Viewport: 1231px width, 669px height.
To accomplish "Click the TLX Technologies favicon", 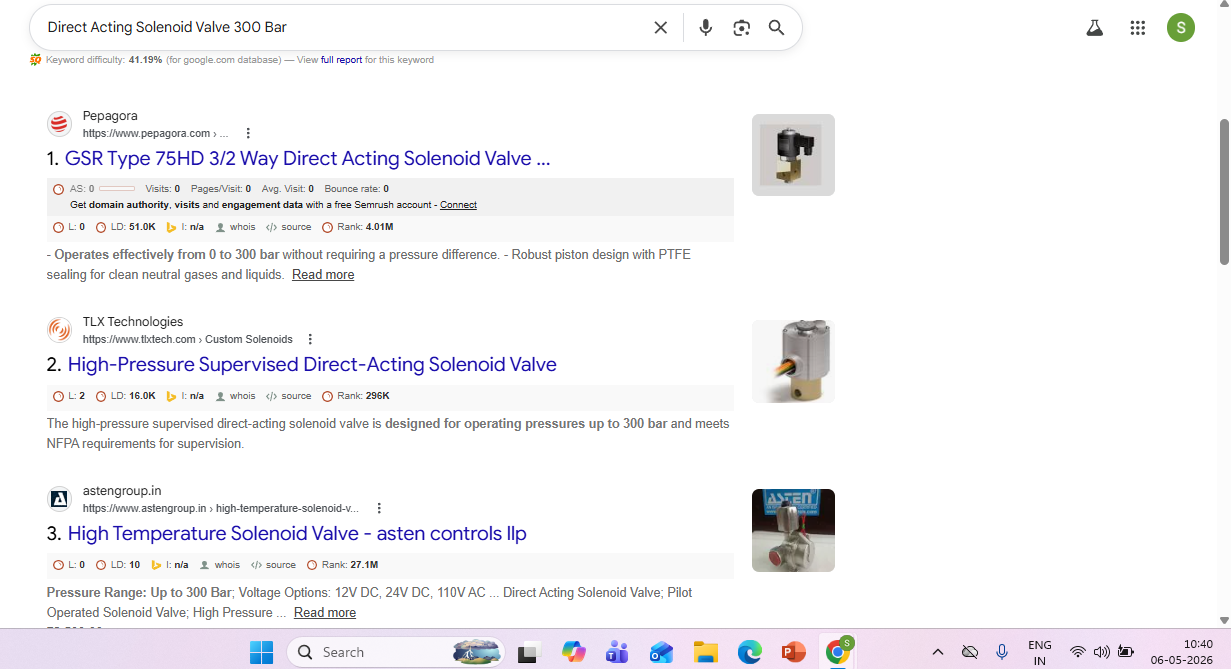I will point(60,330).
